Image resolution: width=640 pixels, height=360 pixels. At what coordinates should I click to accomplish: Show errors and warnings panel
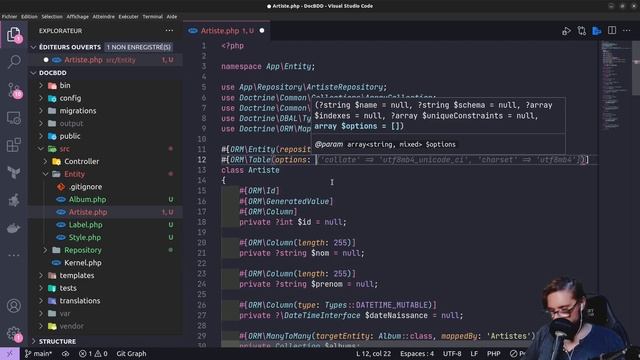pos(93,353)
